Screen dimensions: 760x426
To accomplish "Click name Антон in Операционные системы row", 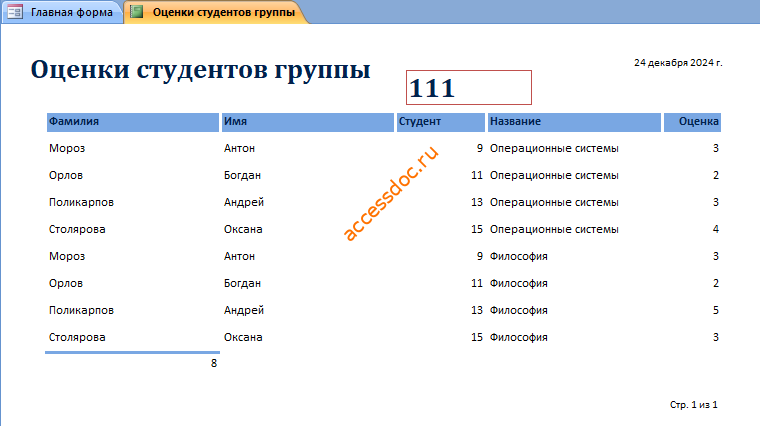I will [x=239, y=148].
